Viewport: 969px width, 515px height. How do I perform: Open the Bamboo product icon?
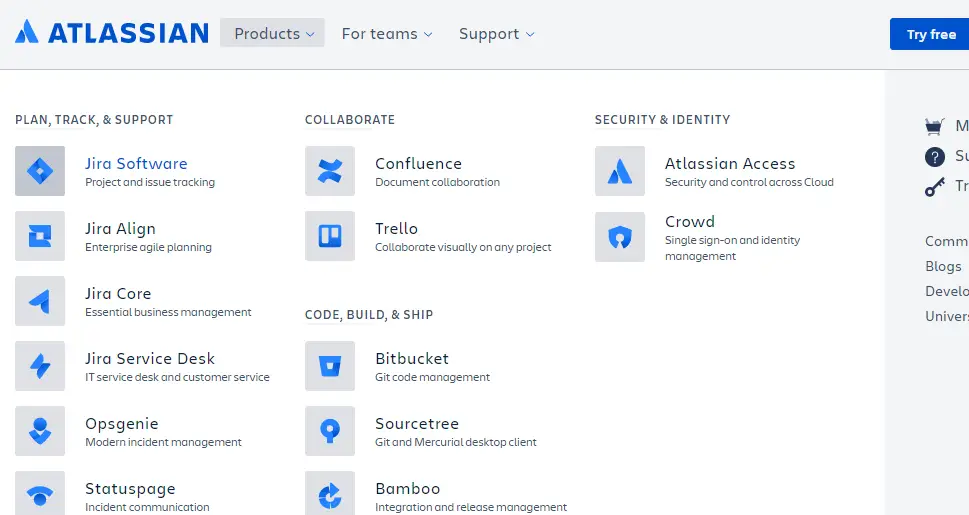pos(330,493)
